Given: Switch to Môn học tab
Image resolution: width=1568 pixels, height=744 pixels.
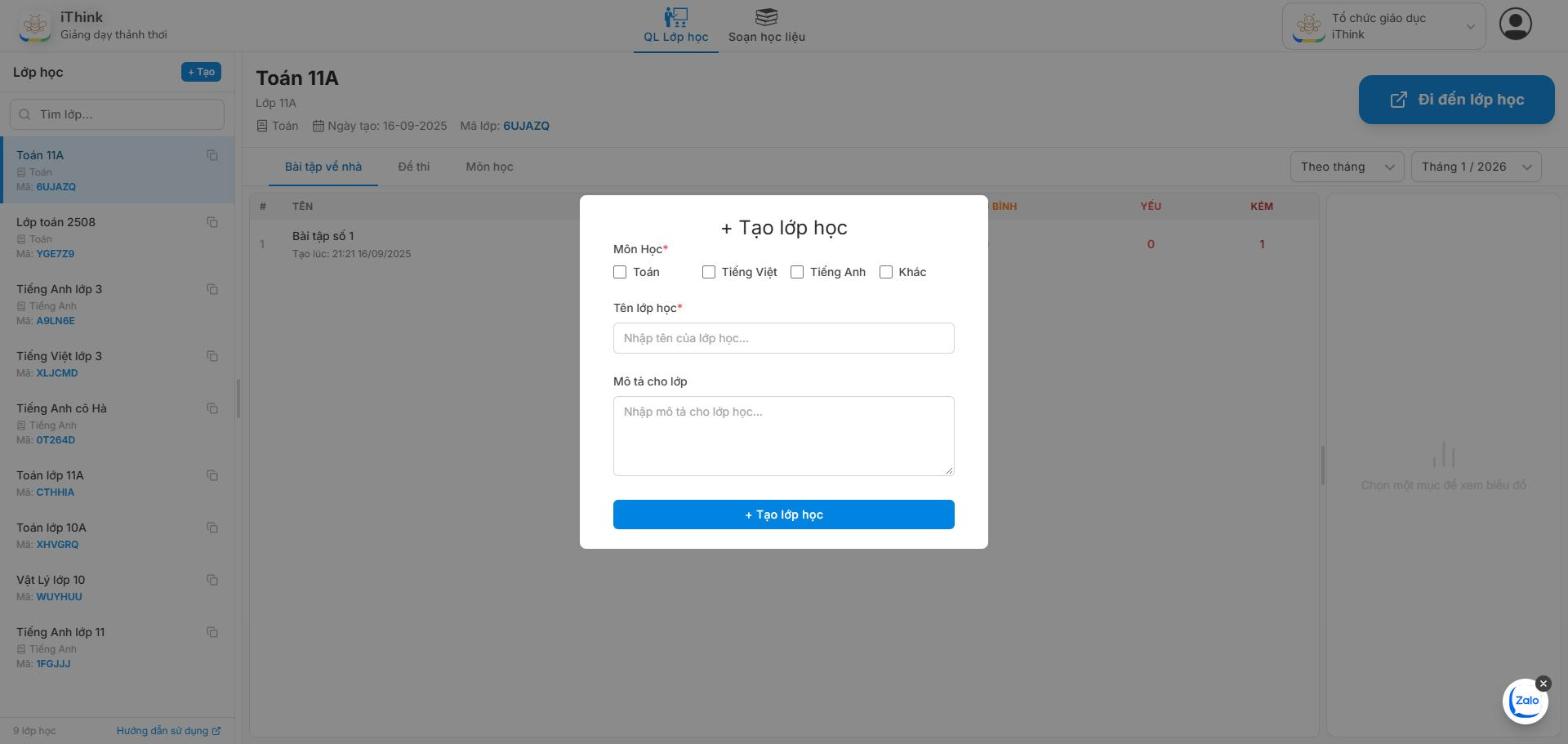Looking at the screenshot, I should pos(489,167).
